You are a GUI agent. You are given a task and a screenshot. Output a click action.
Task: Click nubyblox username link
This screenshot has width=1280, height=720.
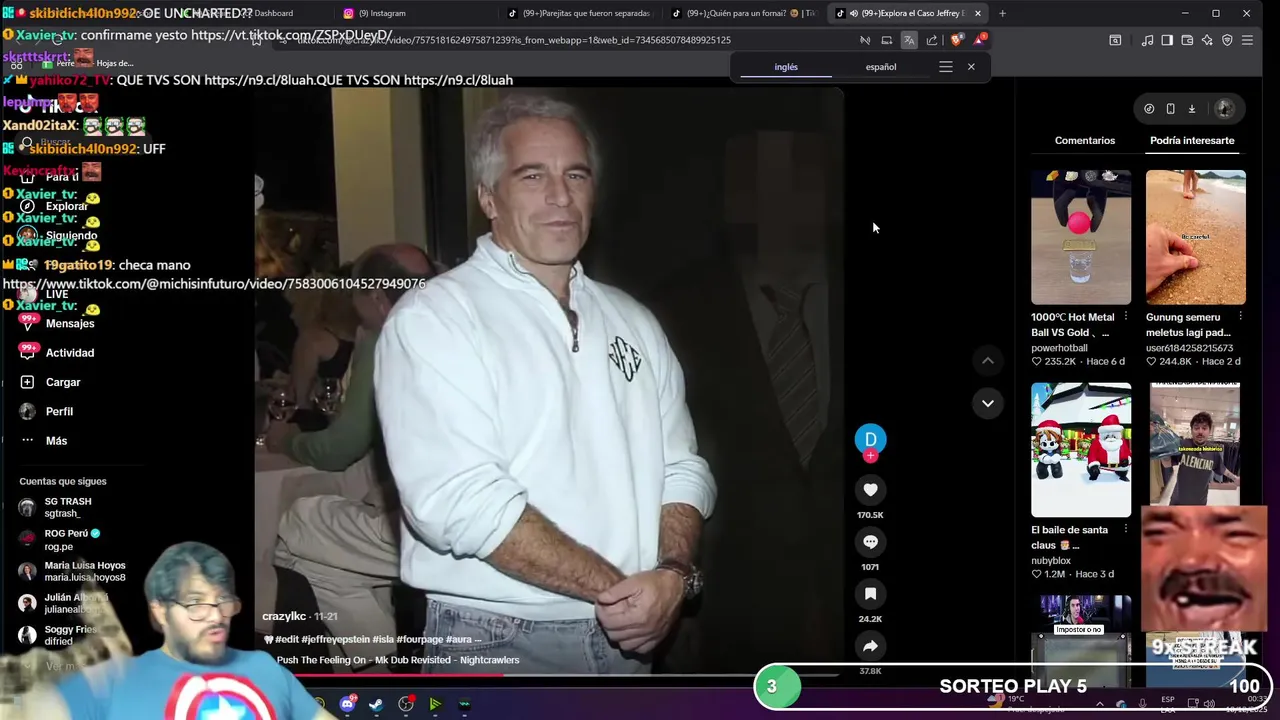tap(1052, 561)
